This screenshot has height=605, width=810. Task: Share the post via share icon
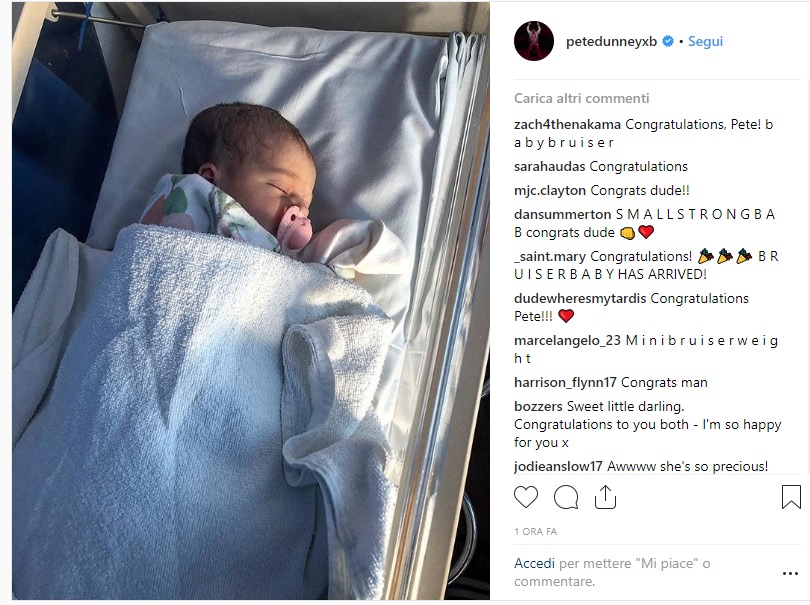[x=605, y=498]
